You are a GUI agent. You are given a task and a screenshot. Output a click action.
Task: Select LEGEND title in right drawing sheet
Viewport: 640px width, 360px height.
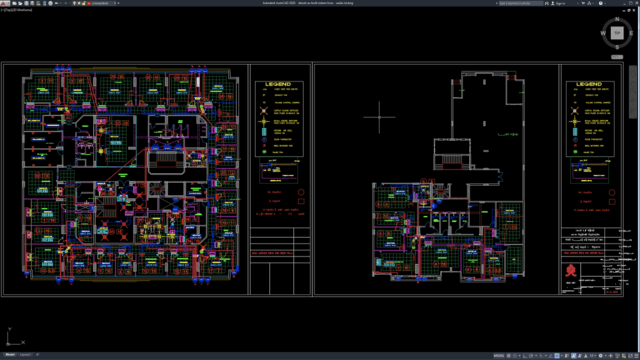coord(589,84)
